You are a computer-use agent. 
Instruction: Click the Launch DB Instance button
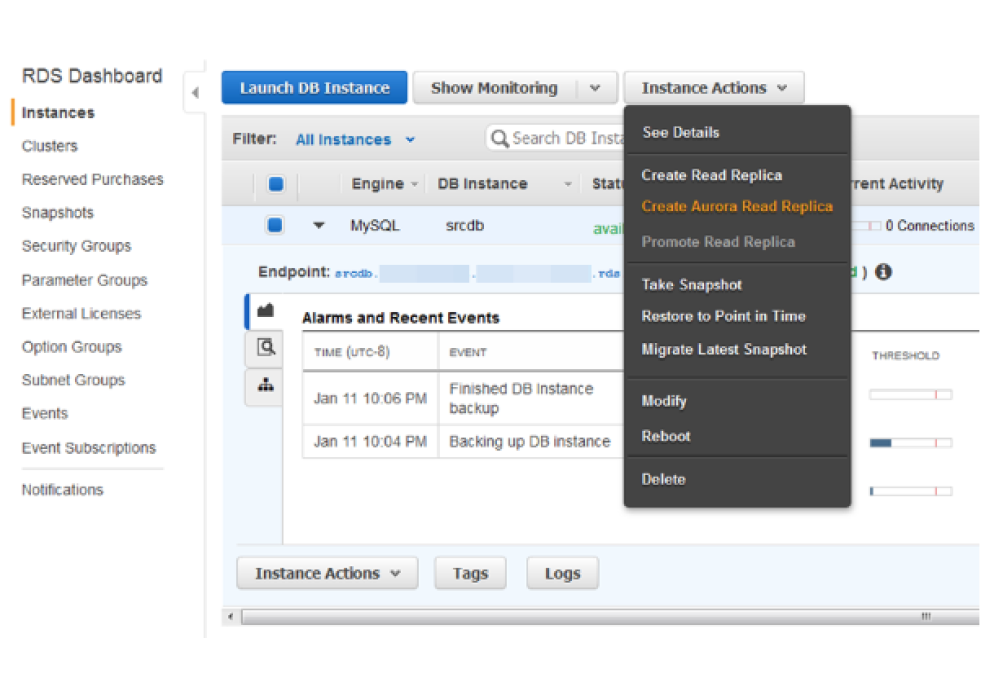click(314, 88)
